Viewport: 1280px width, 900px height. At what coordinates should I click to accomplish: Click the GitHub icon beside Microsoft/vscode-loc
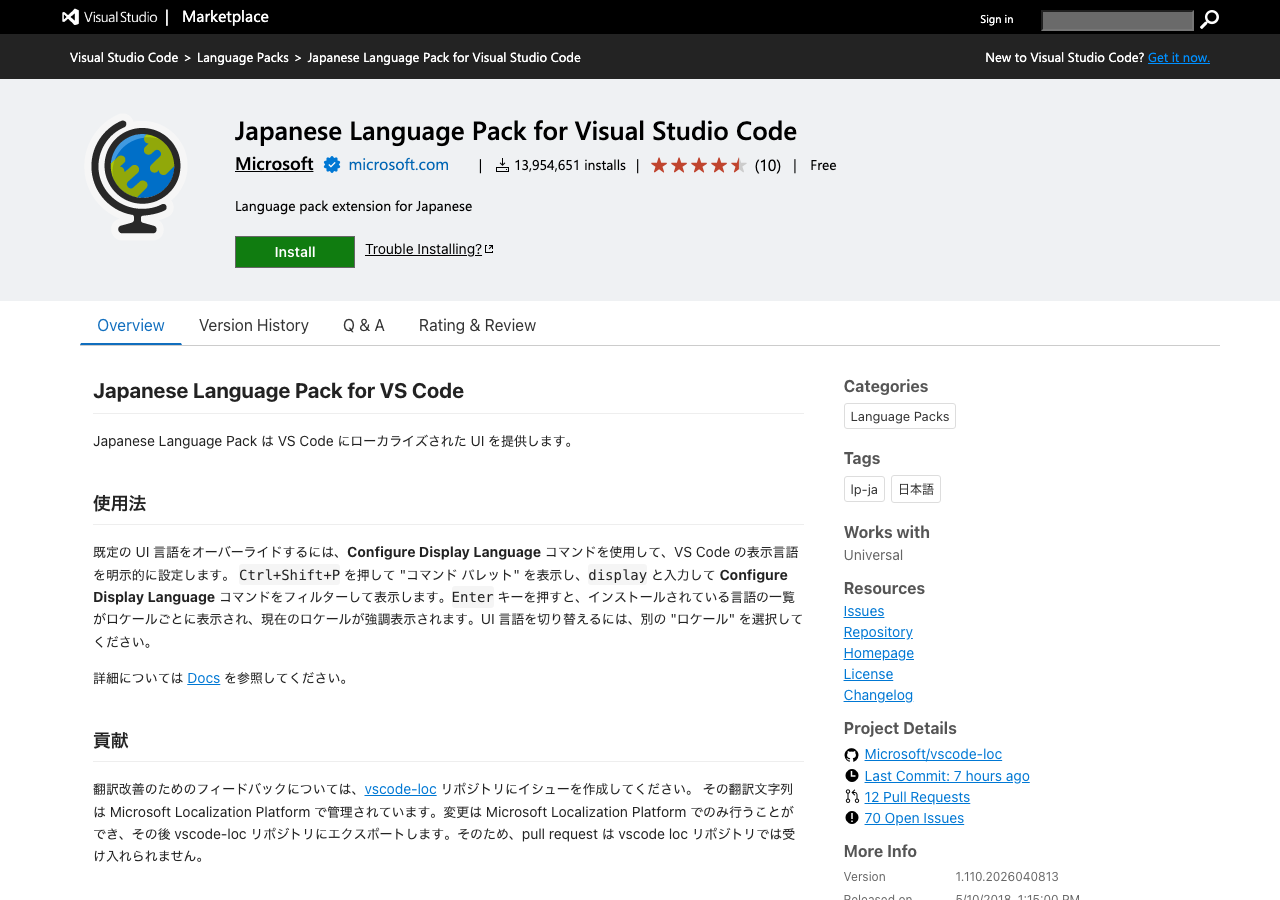click(x=851, y=755)
